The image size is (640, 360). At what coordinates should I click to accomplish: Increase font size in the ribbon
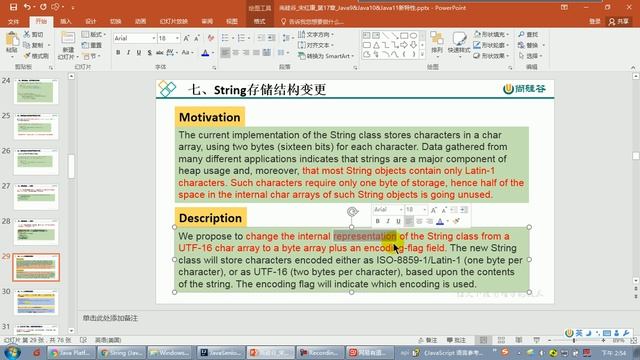tap(187, 38)
